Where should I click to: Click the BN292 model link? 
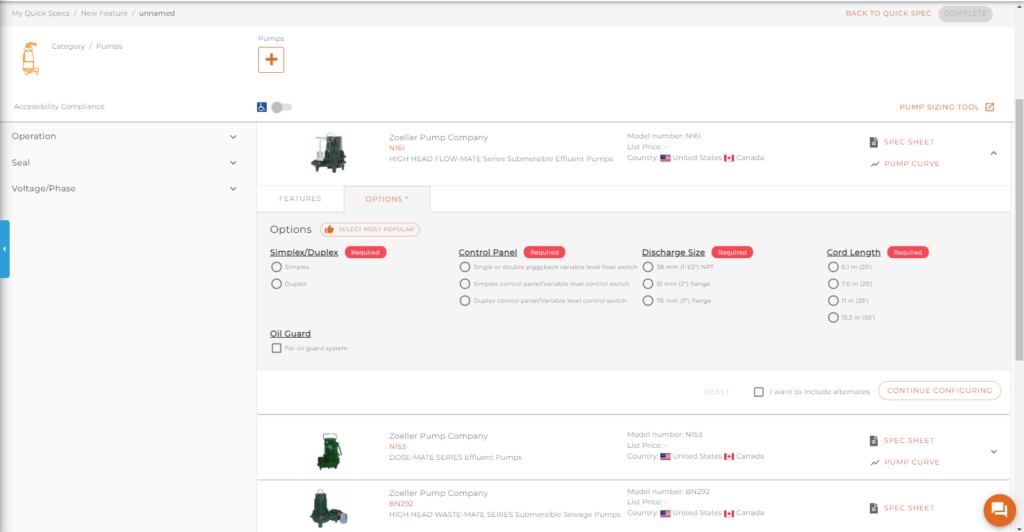click(x=401, y=504)
